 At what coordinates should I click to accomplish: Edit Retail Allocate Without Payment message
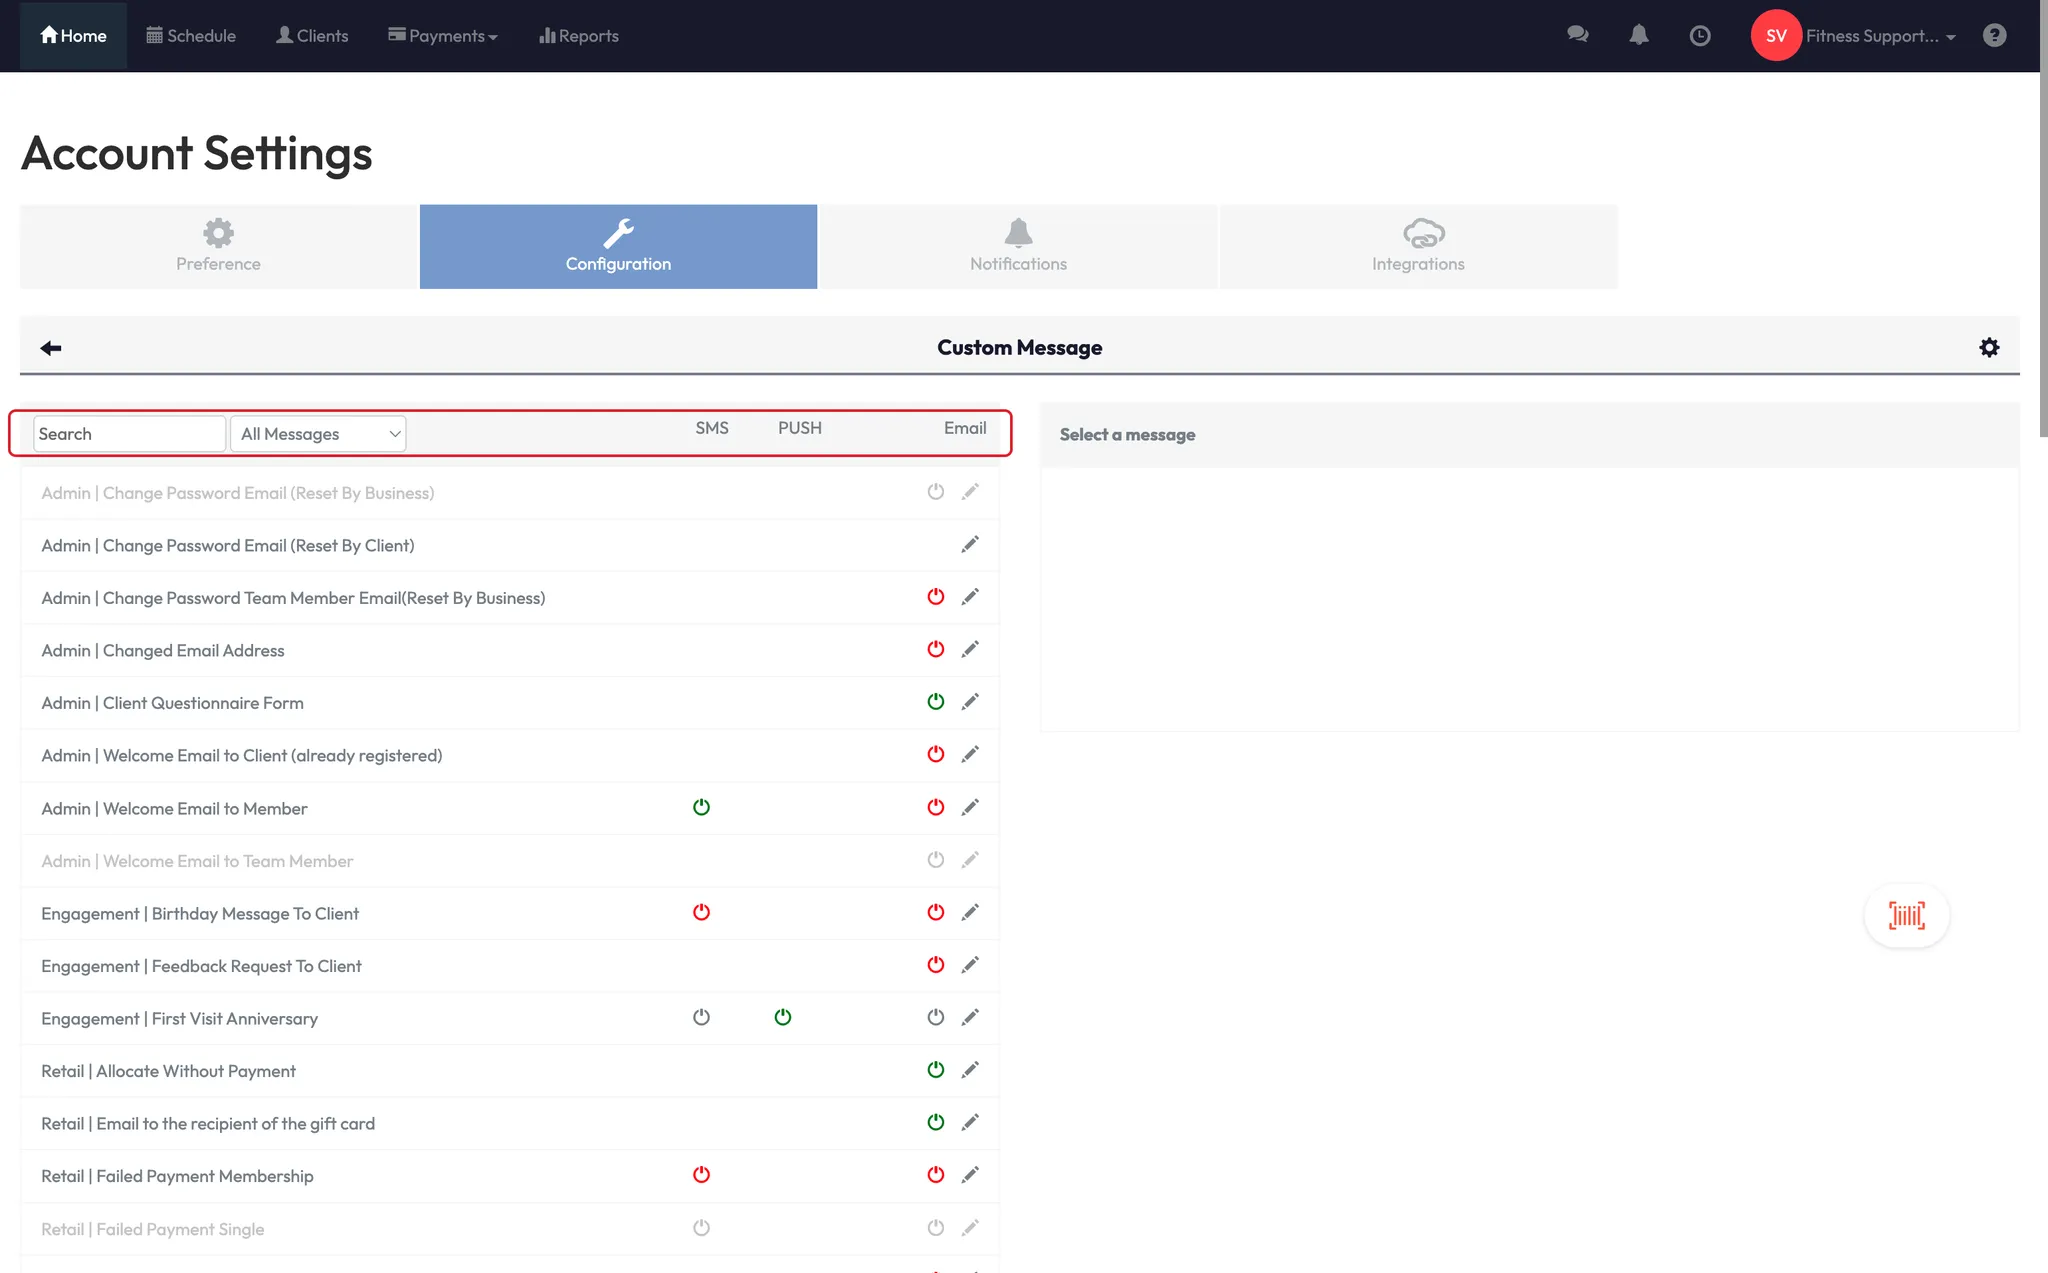(x=969, y=1070)
